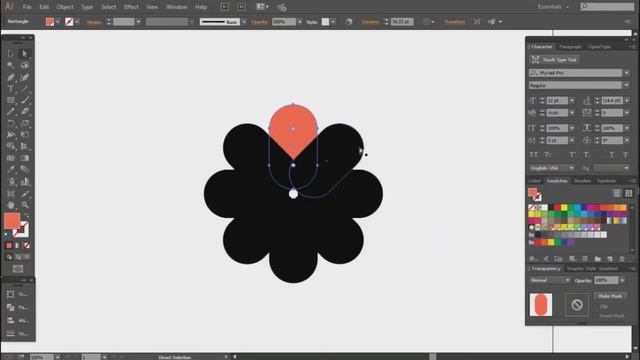This screenshot has width=640, height=360.
Task: Toggle All Caps text style
Action: [533, 155]
